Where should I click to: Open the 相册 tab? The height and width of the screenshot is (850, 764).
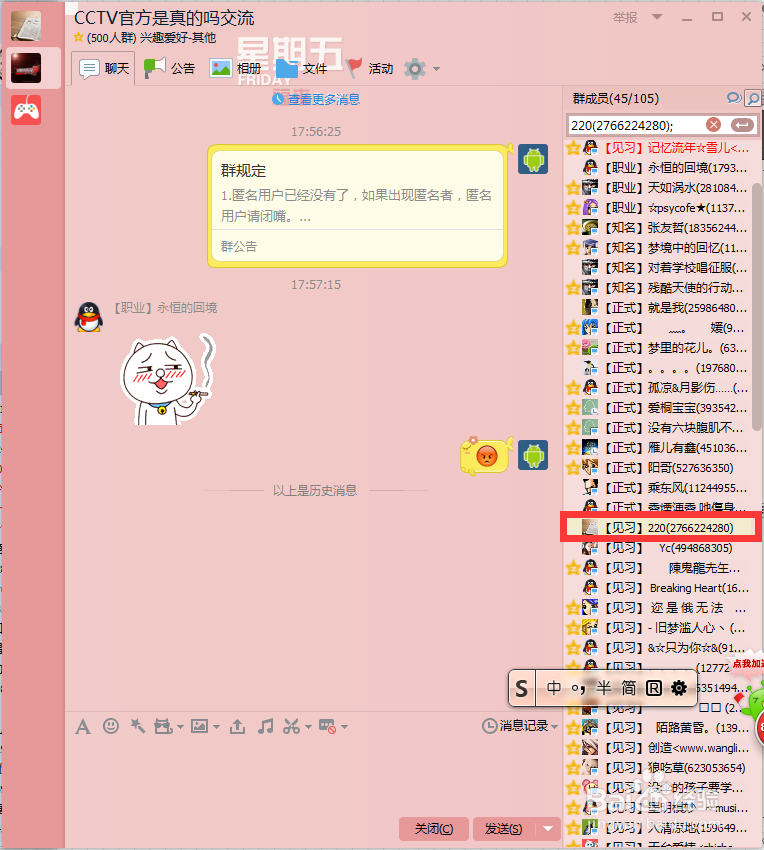pos(235,68)
